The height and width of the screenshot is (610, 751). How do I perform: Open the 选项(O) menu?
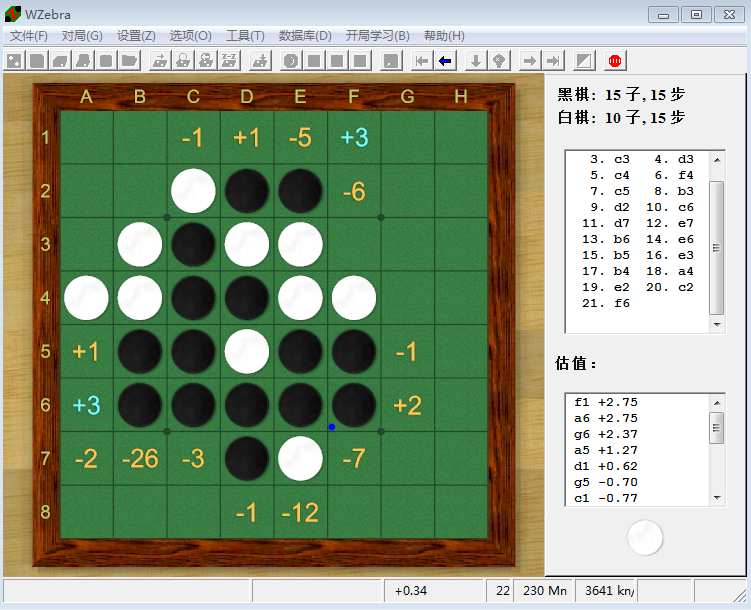click(190, 36)
